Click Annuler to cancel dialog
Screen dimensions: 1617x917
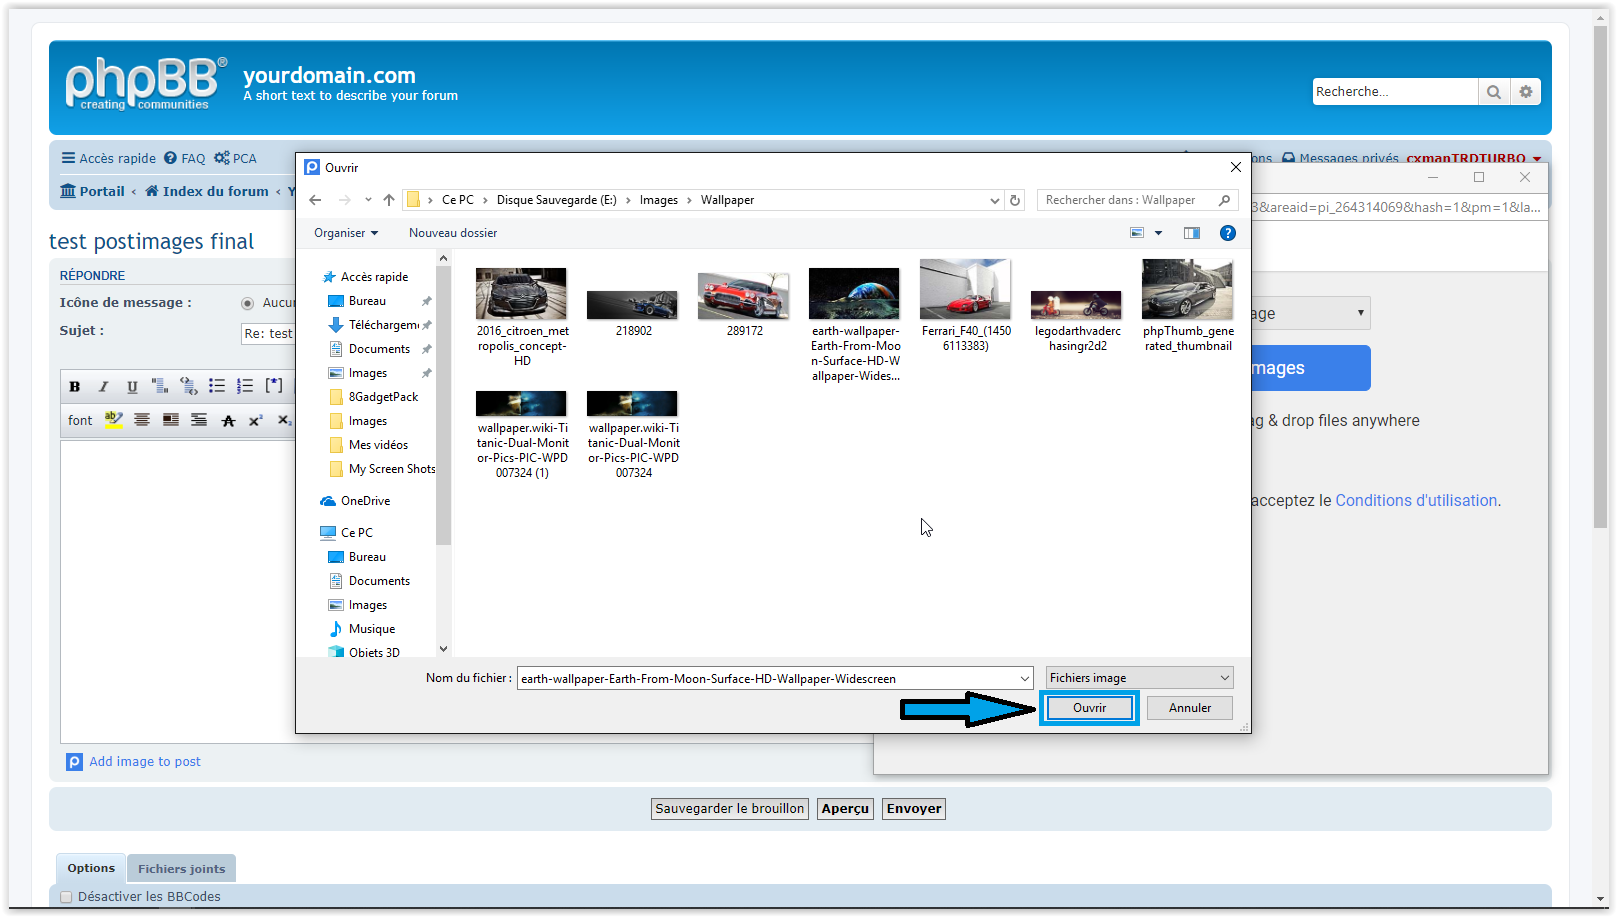tap(1190, 708)
